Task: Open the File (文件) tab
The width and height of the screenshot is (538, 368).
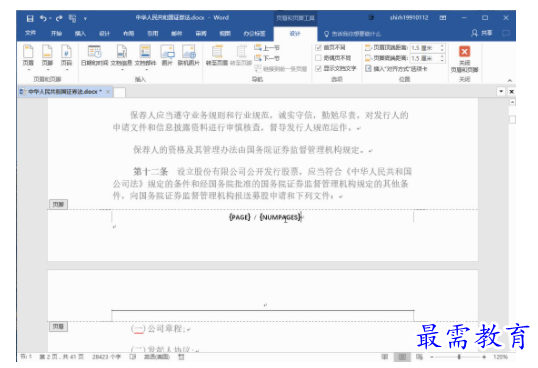Action: pos(30,33)
